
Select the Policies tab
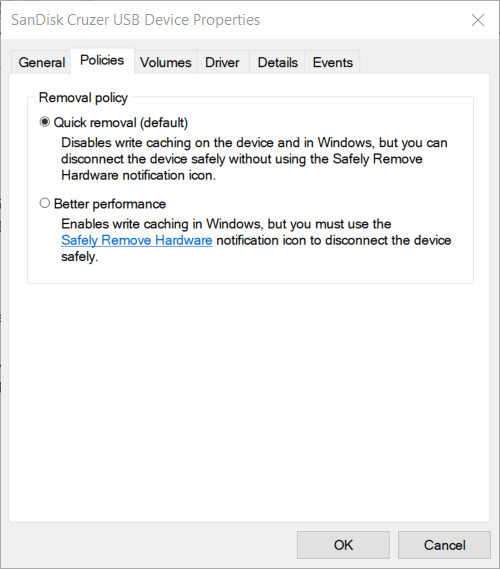(102, 61)
